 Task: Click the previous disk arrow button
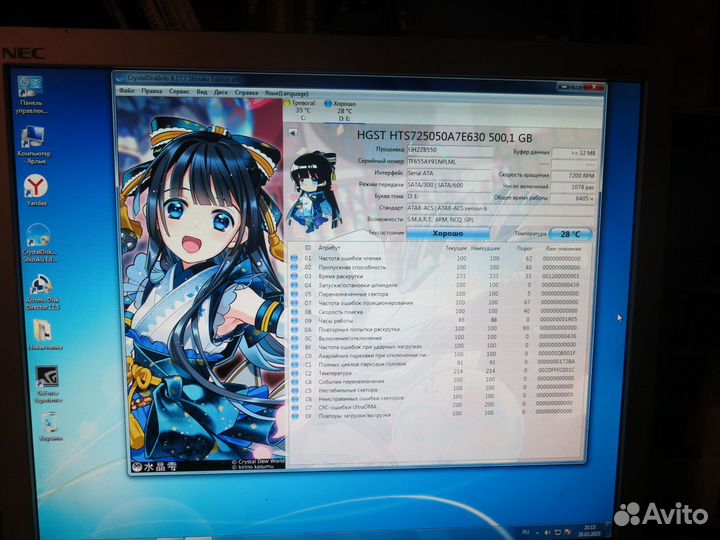(292, 133)
